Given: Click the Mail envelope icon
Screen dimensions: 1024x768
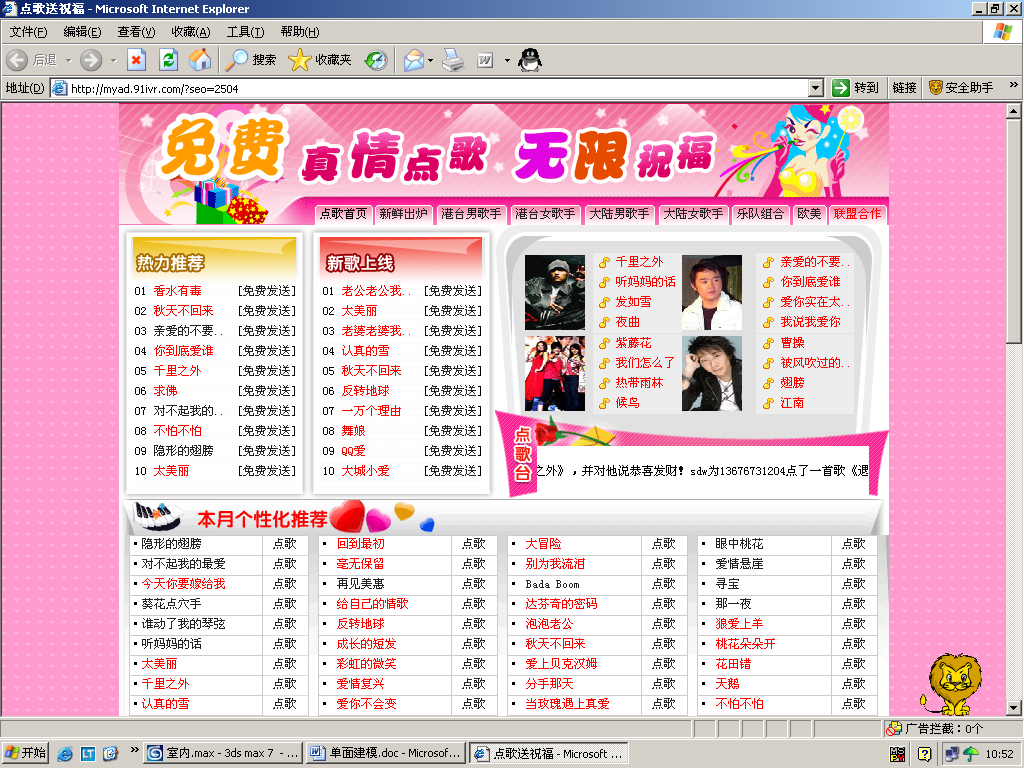Looking at the screenshot, I should point(414,60).
